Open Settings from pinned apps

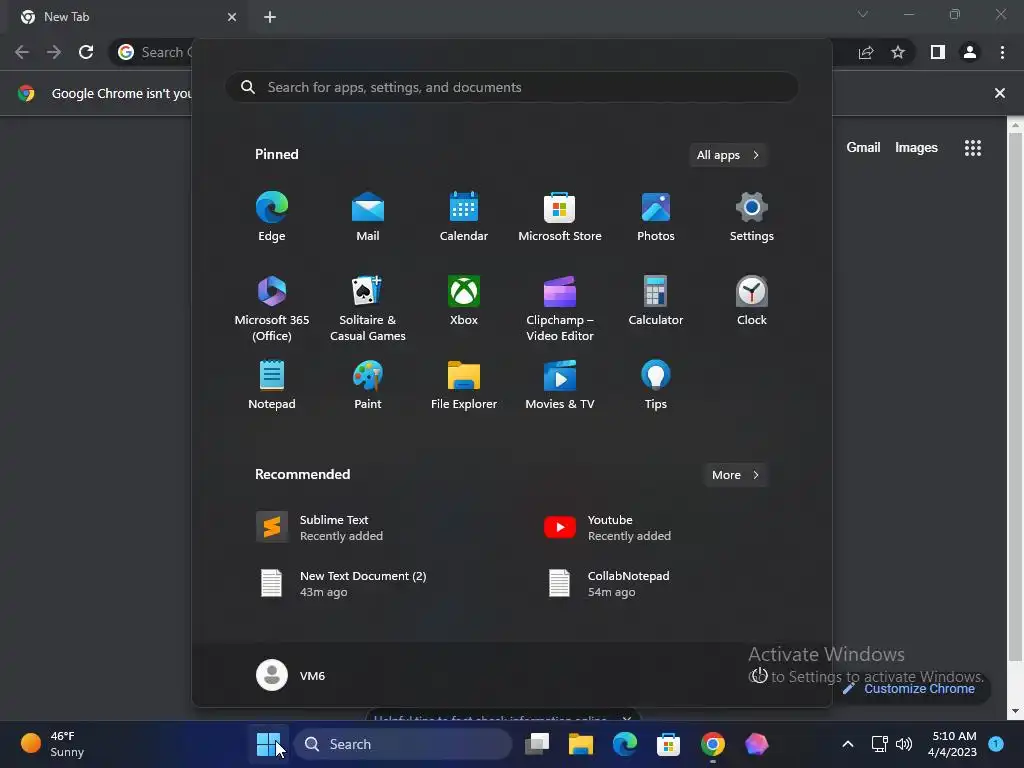tap(752, 216)
